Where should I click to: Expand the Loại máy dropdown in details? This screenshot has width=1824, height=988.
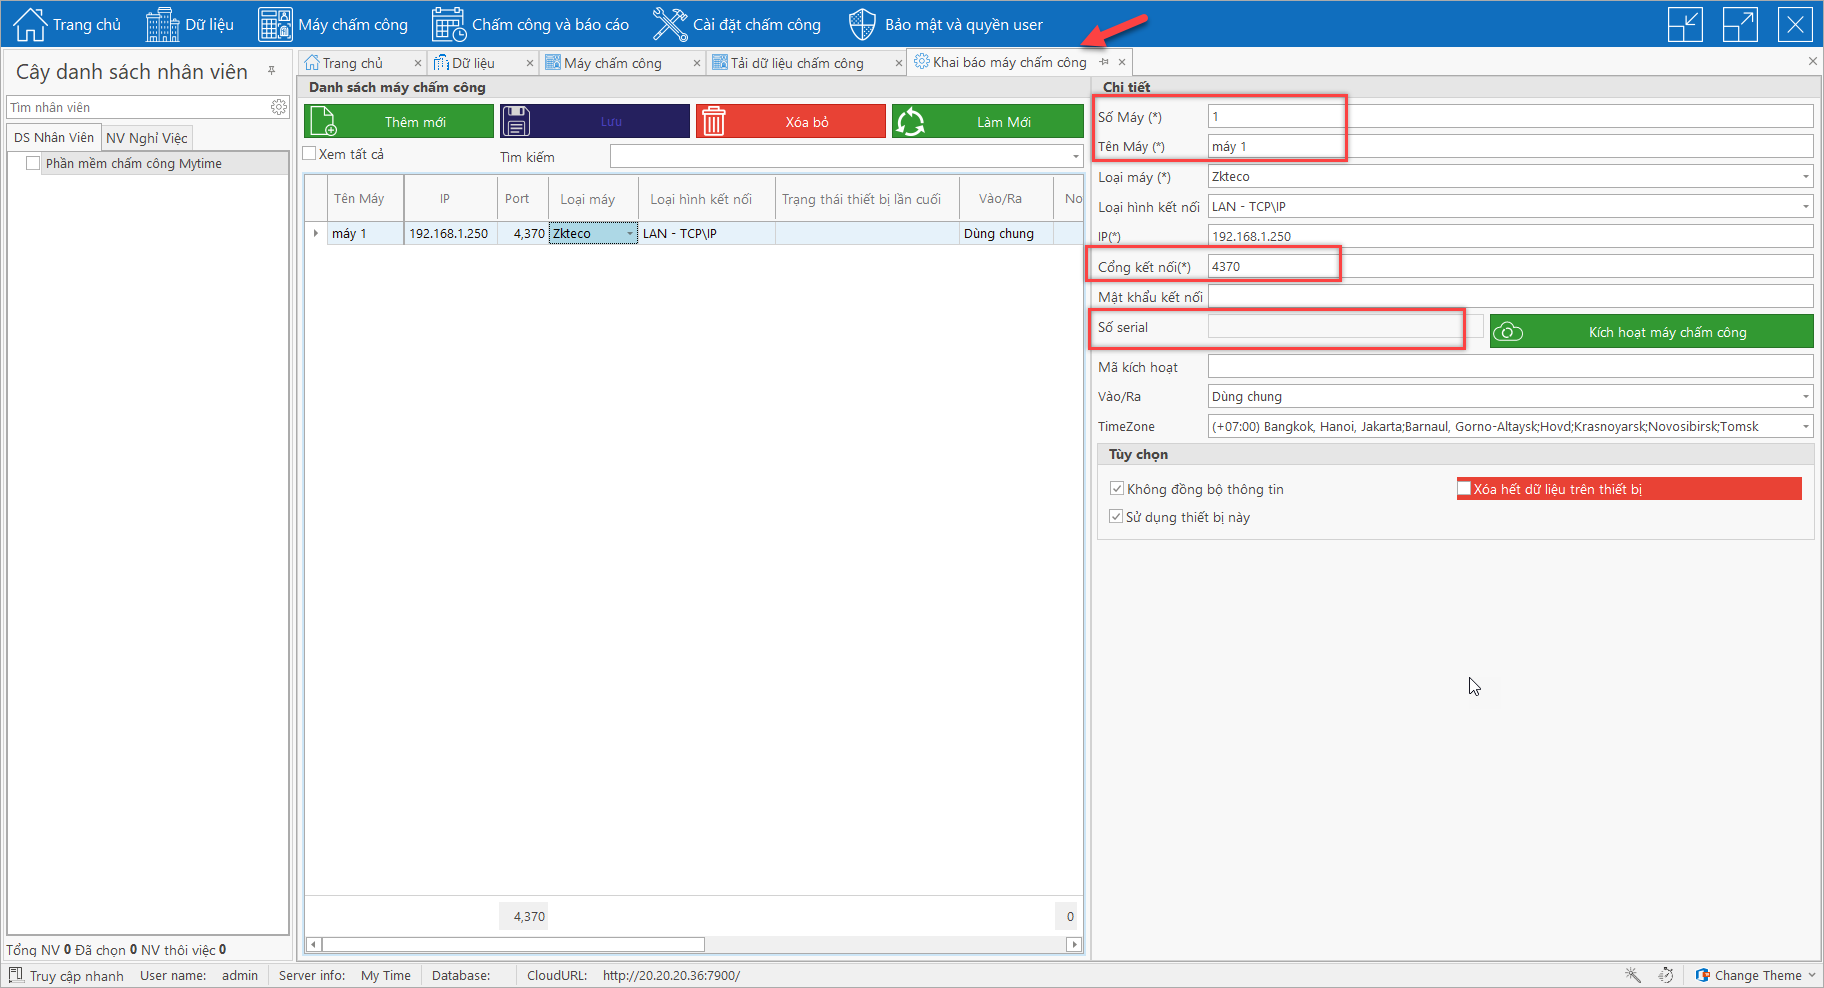[1805, 177]
